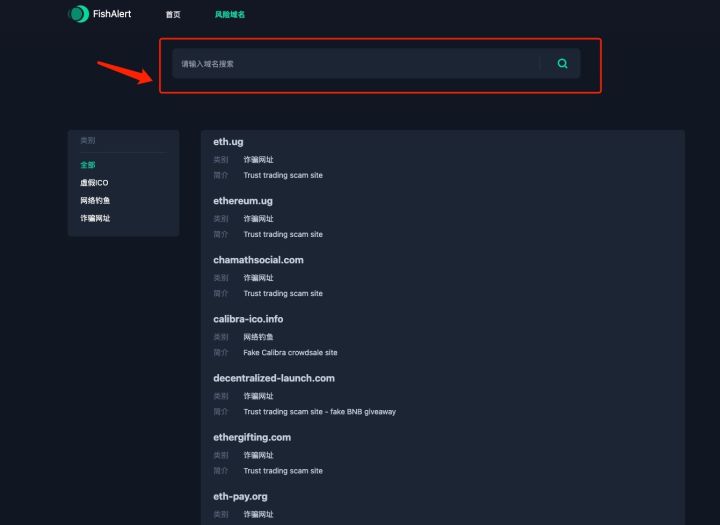Click 网络钓鱼 tag under calibra-ico.info

(x=258, y=337)
